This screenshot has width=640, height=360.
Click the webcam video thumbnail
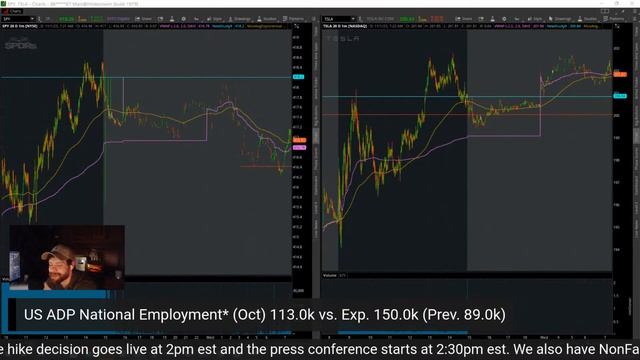tap(67, 258)
